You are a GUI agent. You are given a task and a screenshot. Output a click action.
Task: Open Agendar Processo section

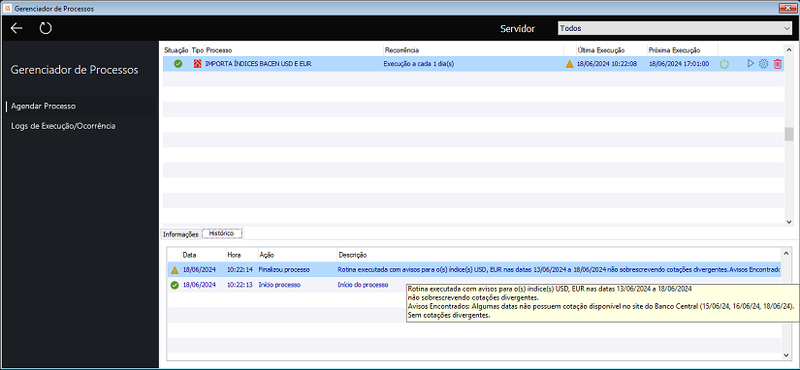(x=43, y=106)
